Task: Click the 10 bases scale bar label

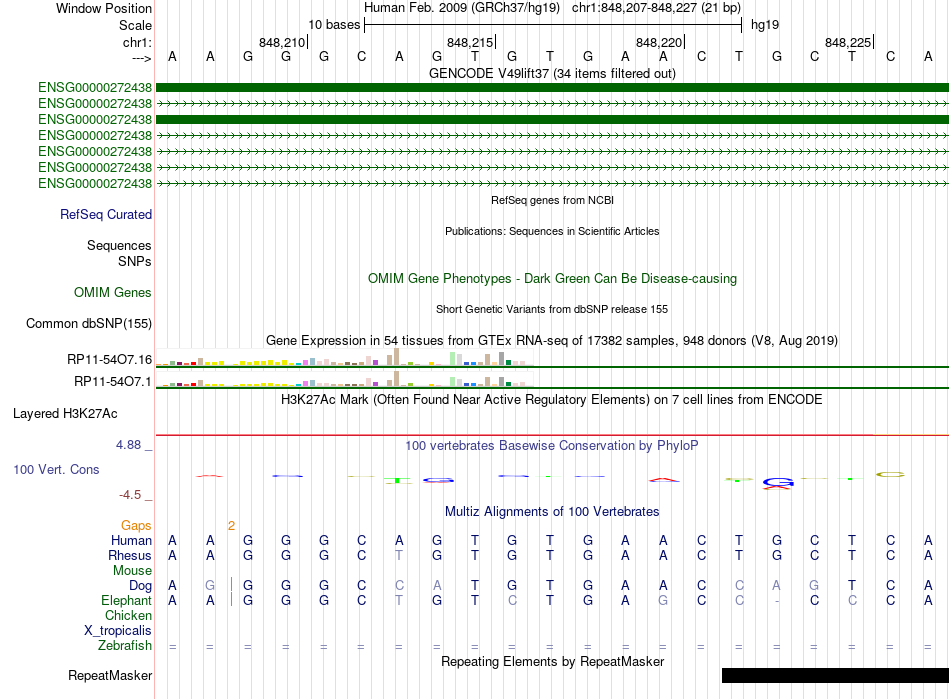Action: click(x=334, y=25)
